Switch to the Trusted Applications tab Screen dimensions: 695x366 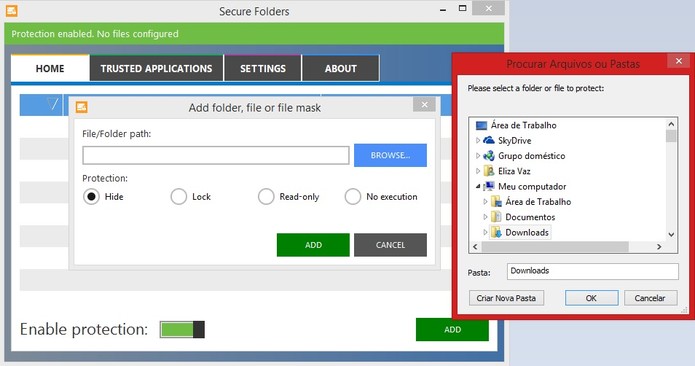point(156,69)
